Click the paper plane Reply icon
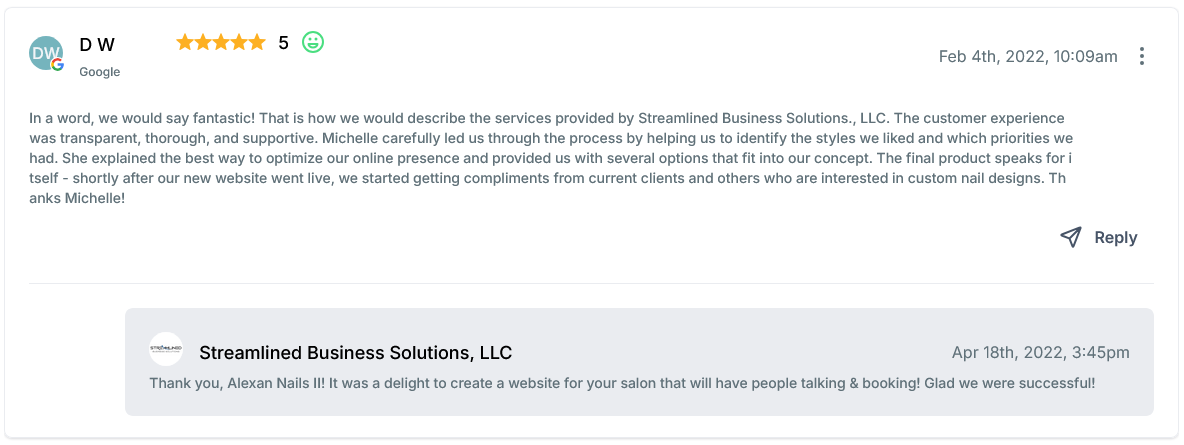1184x445 pixels. (1071, 237)
